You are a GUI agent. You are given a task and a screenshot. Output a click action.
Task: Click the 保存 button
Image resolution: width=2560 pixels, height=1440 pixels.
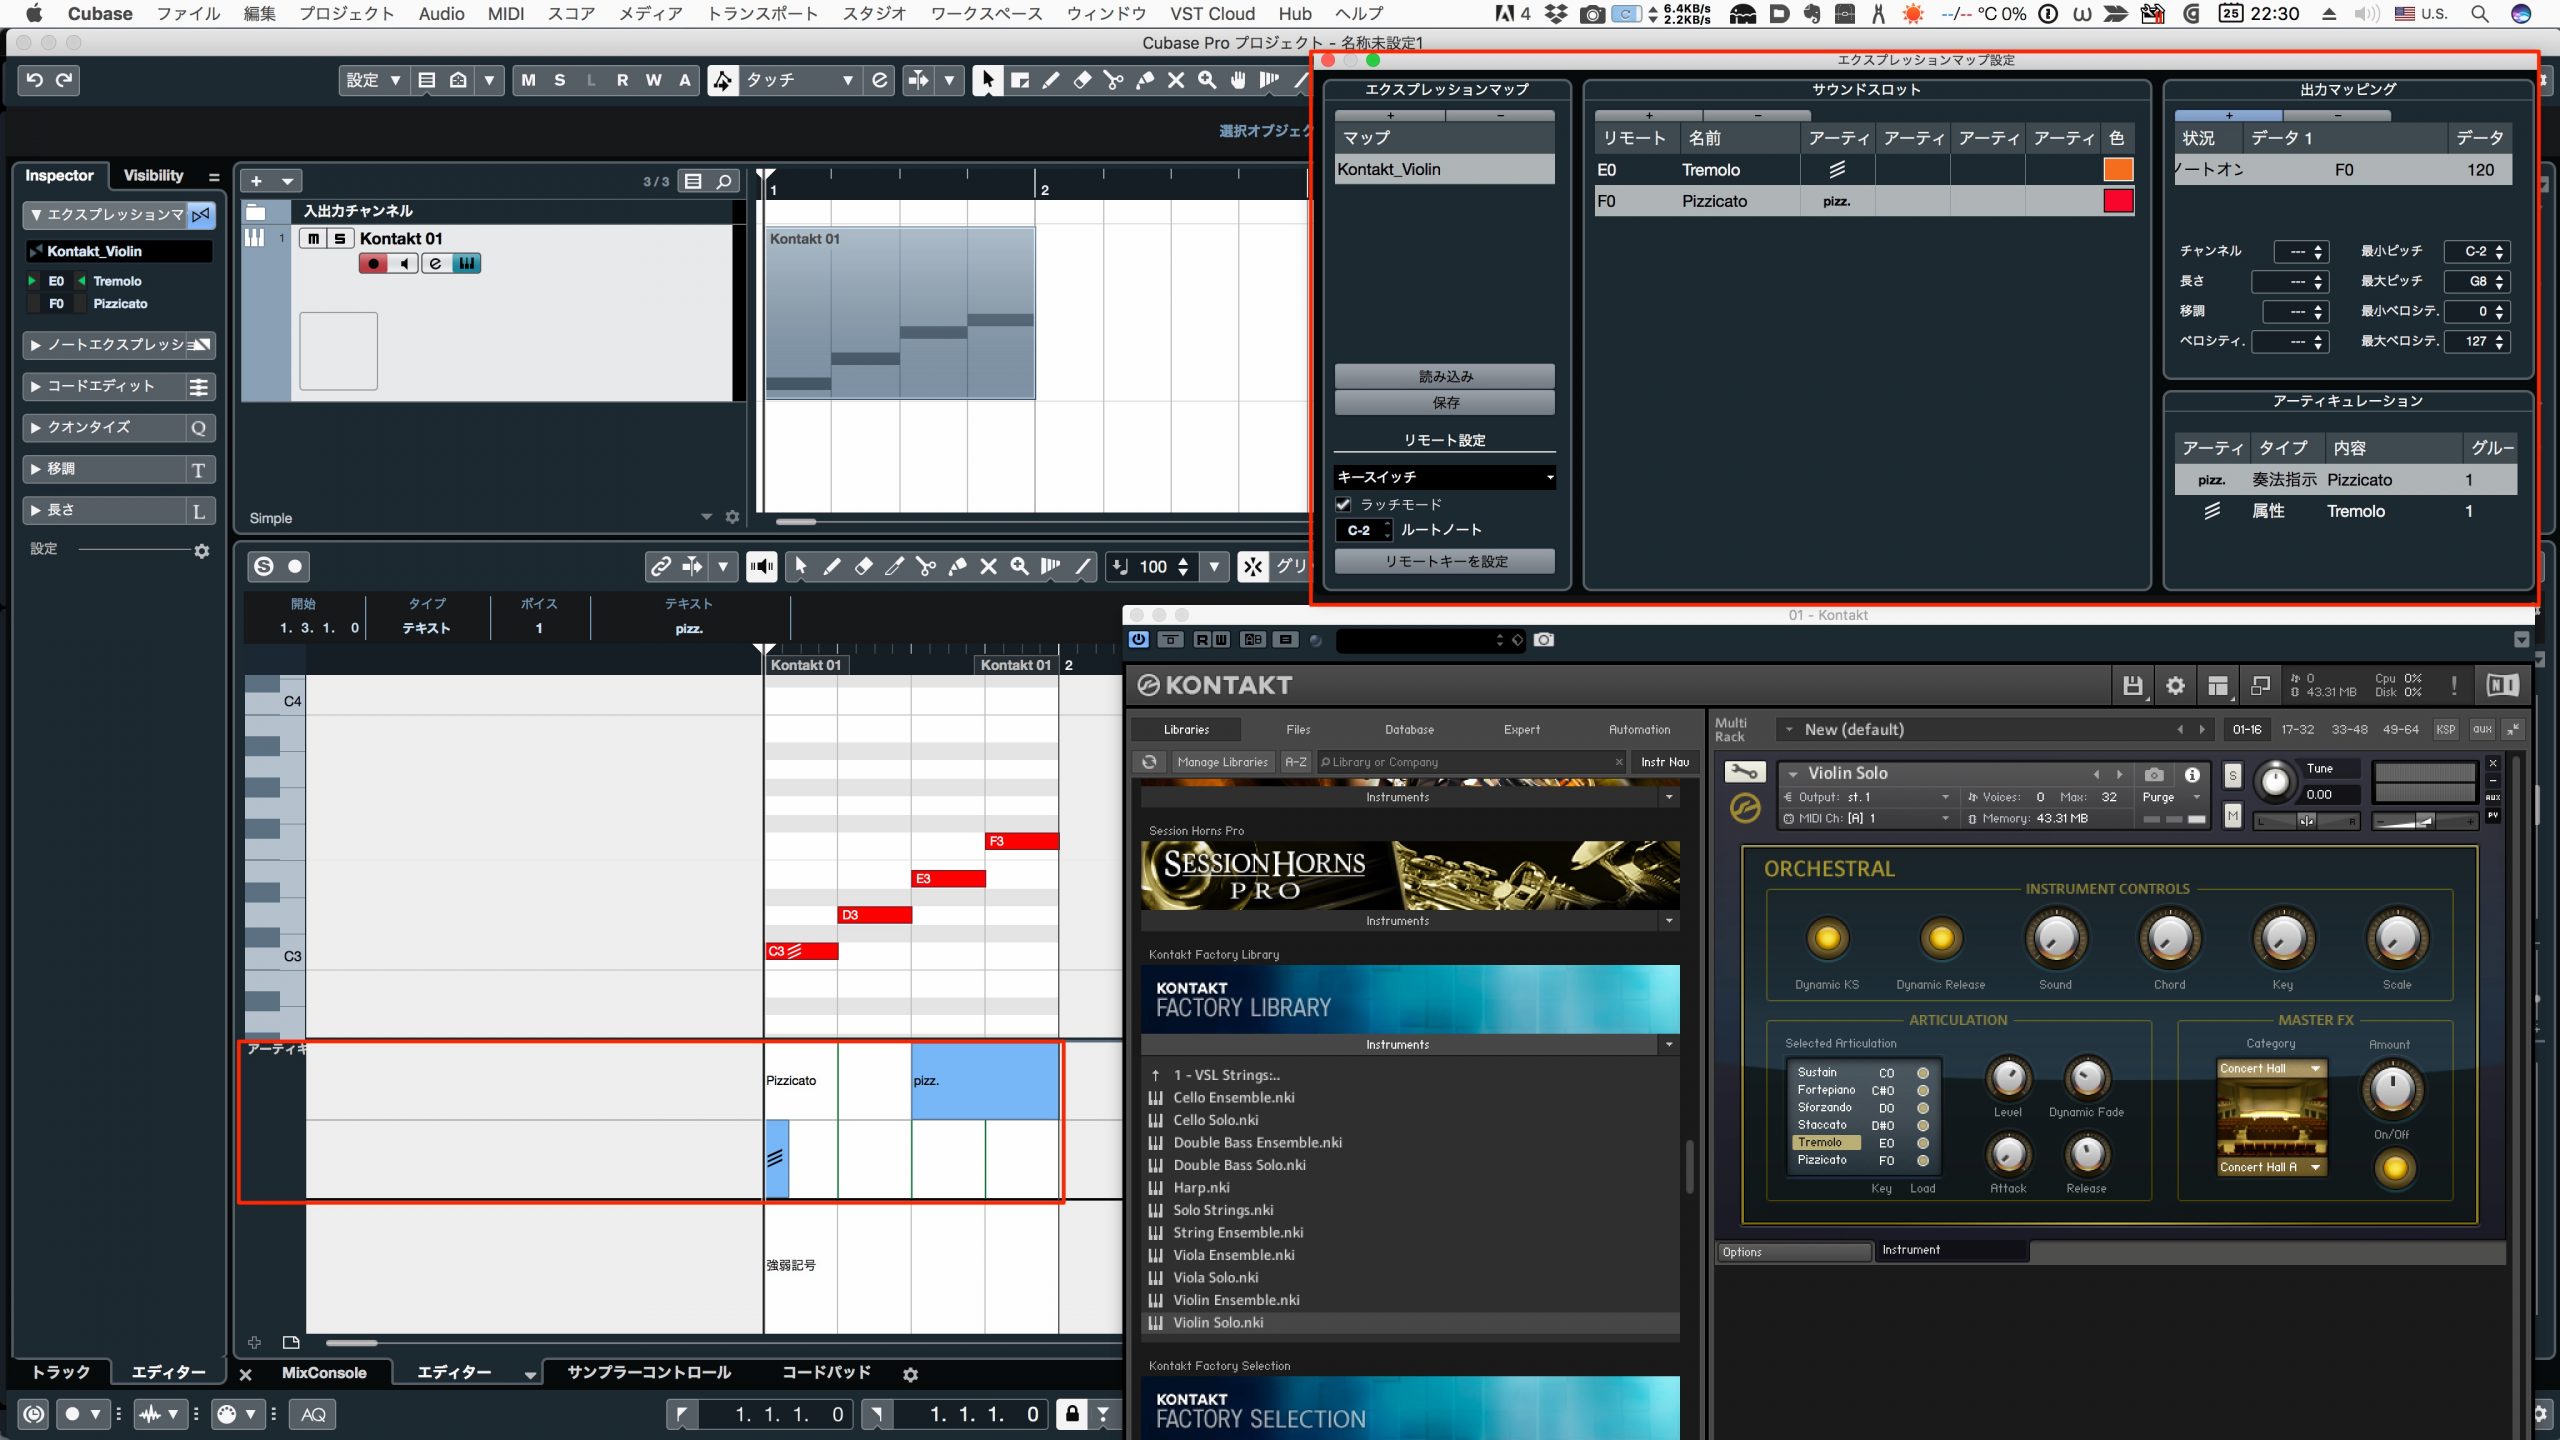tap(1445, 403)
